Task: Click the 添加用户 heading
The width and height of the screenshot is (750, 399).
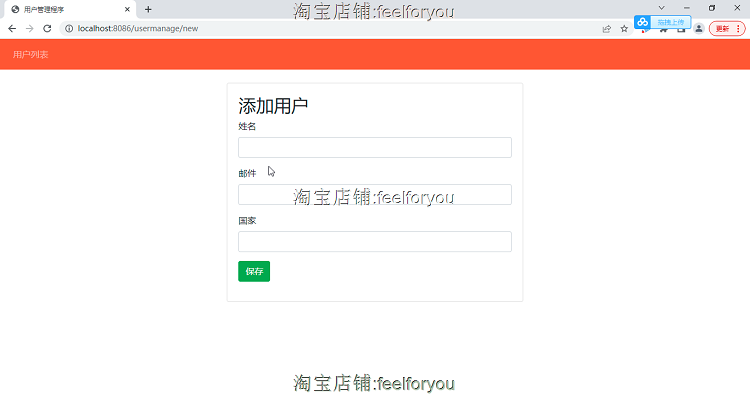Action: (x=273, y=106)
